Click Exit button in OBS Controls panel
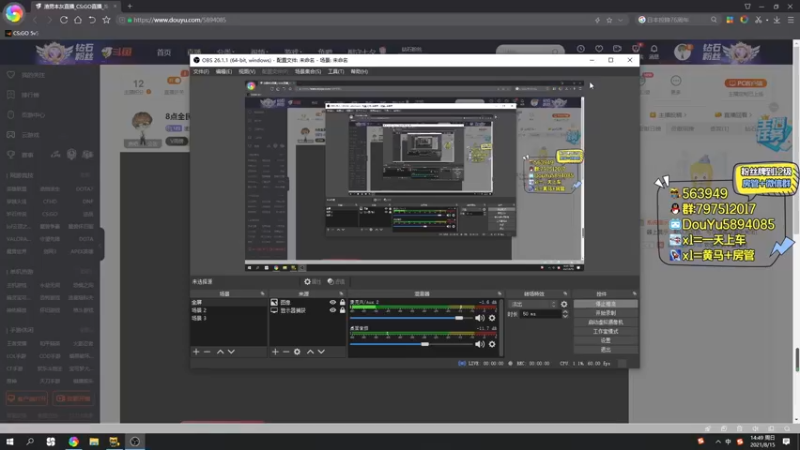 pyautogui.click(x=606, y=349)
